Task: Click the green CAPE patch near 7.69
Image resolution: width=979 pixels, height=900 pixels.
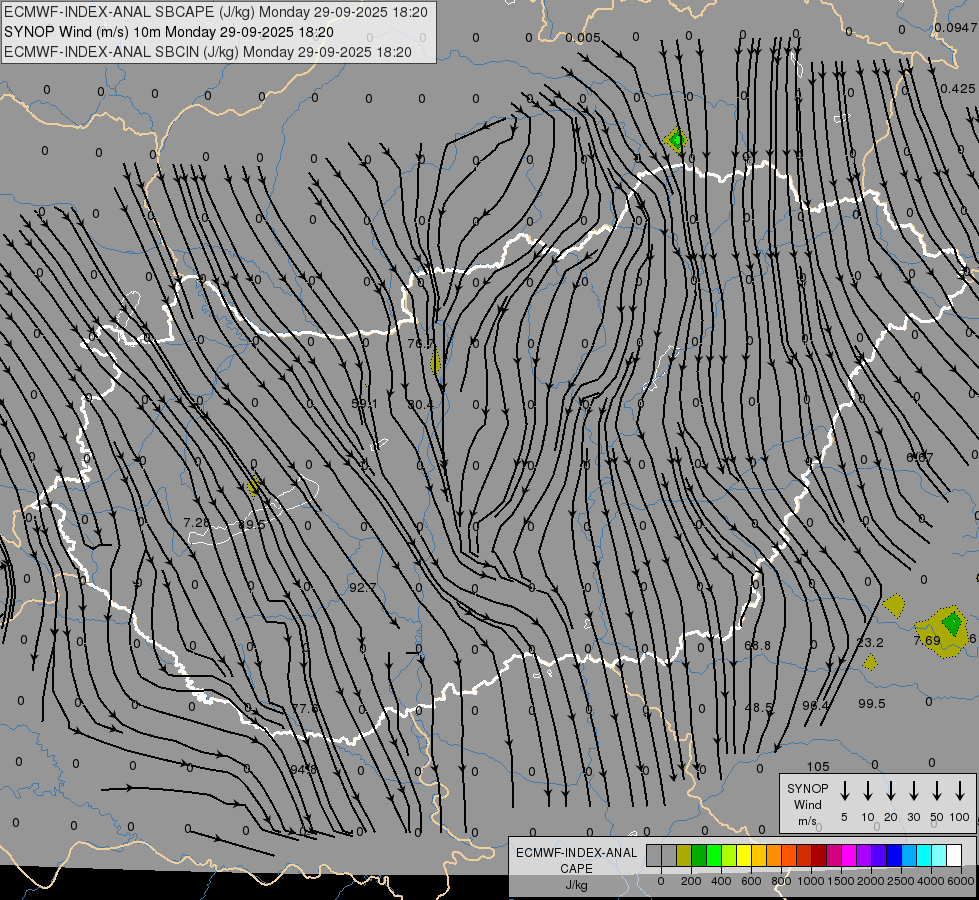Action: [951, 624]
